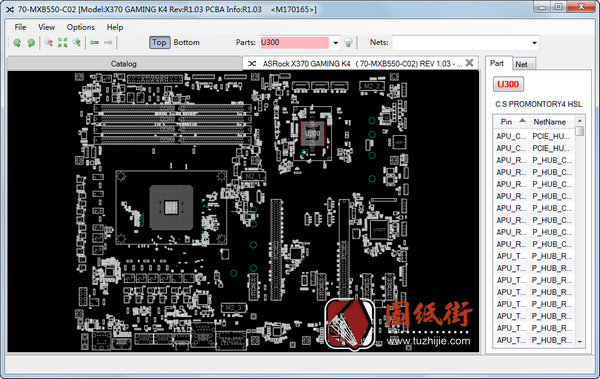Select the highlighted U300 chip on the board
The image size is (600, 379).
[x=312, y=134]
